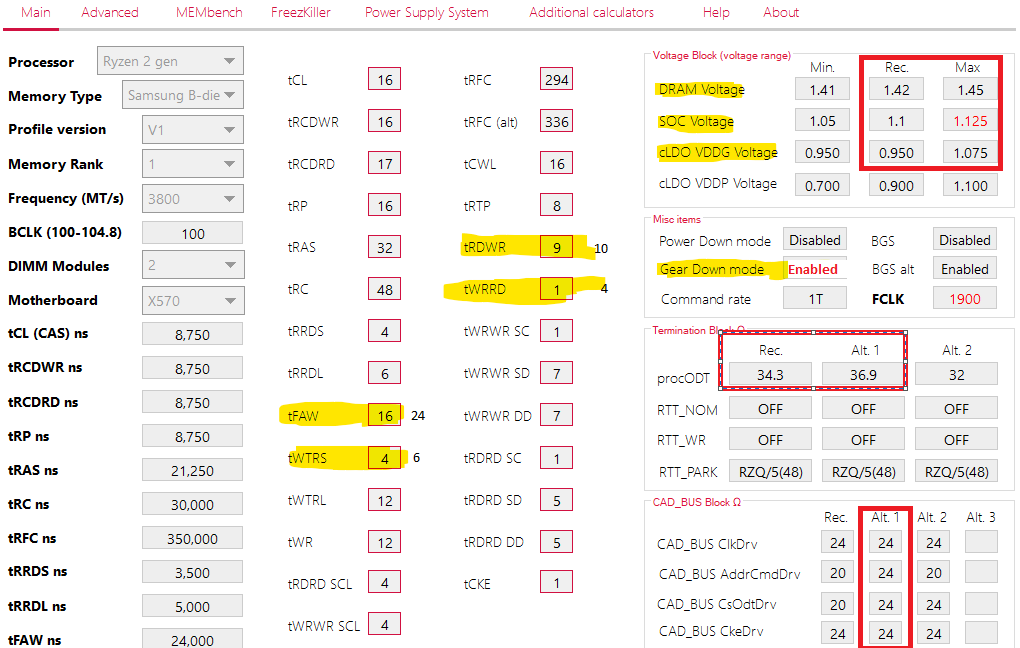The image size is (1020, 648).
Task: Open the MEMbench tab
Action: (209, 12)
